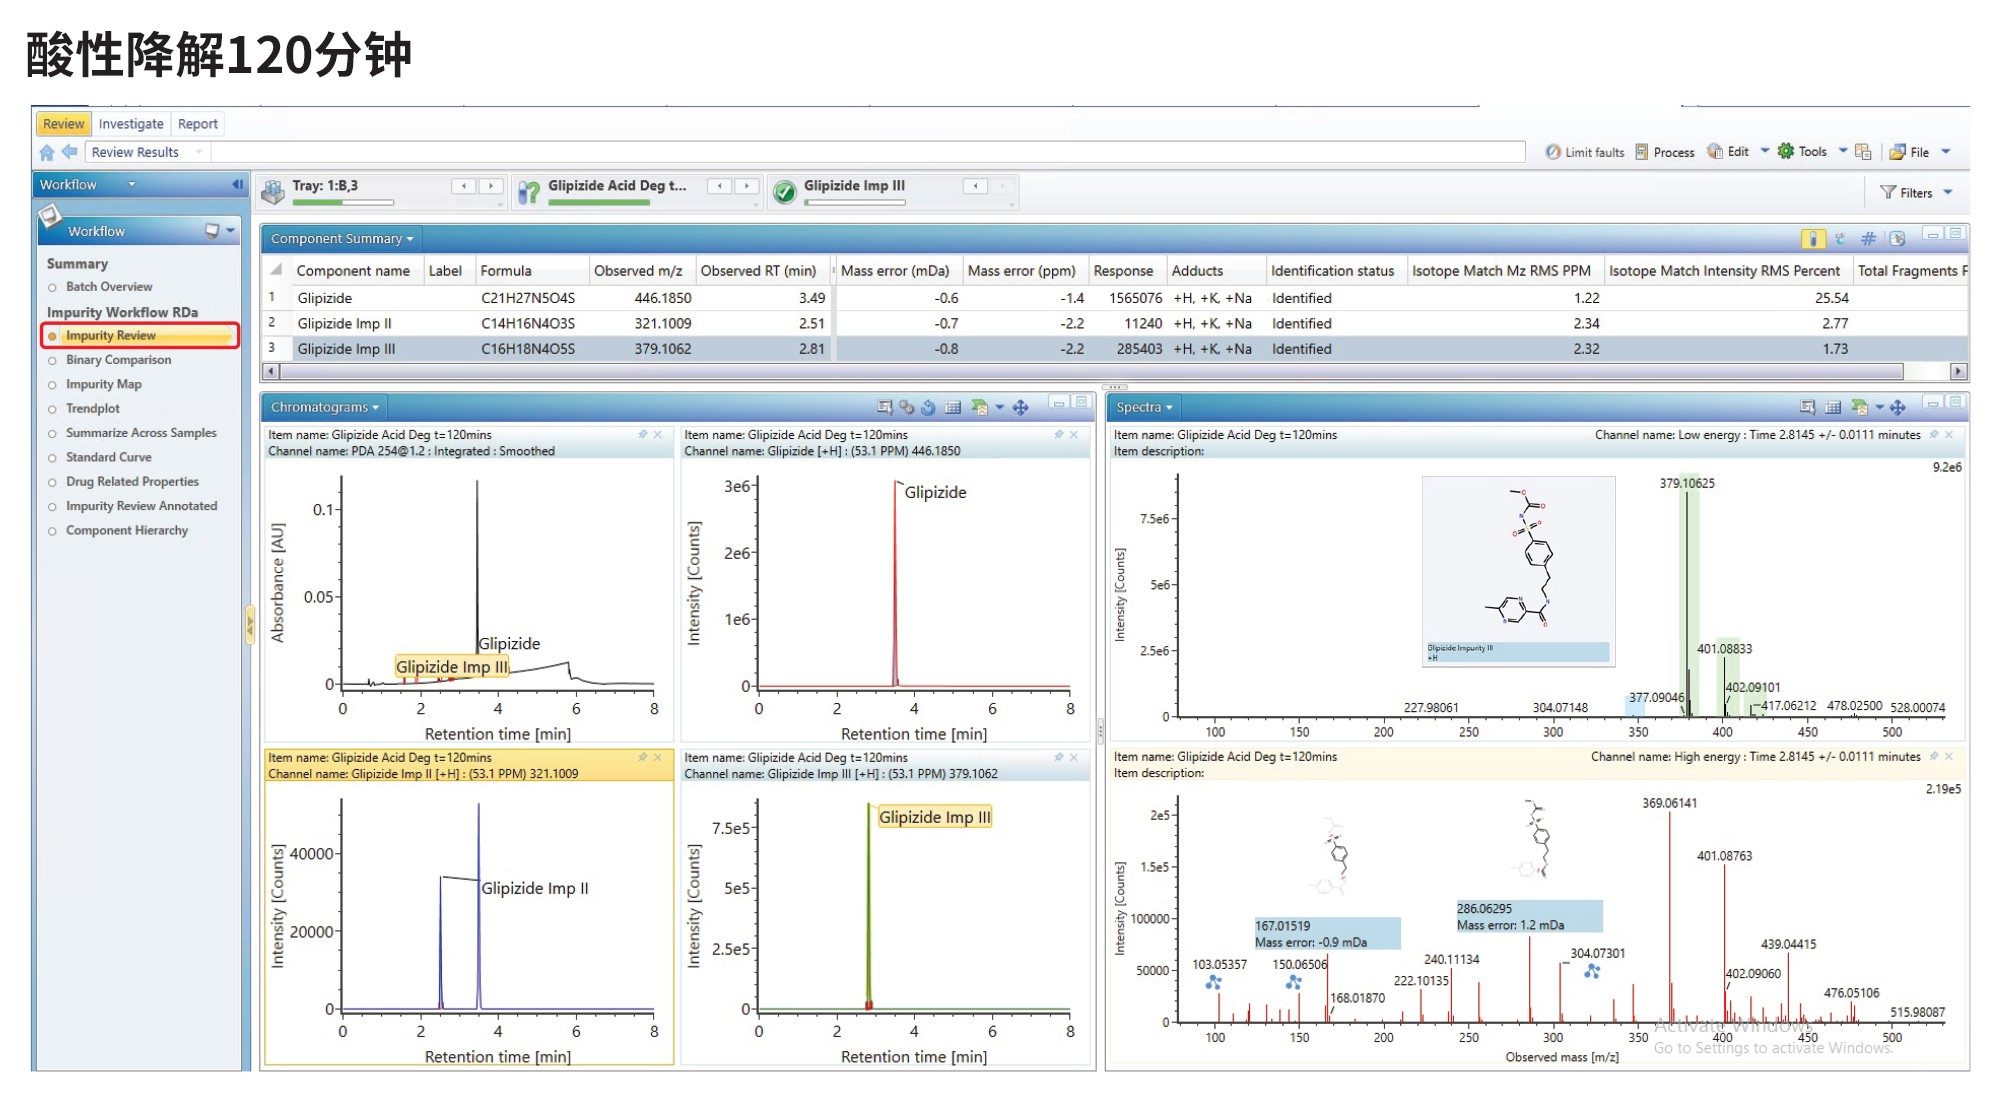This screenshot has height=1109, width=2000.
Task: Close the Glipizide Imp II chromatogram pane
Action: [657, 758]
